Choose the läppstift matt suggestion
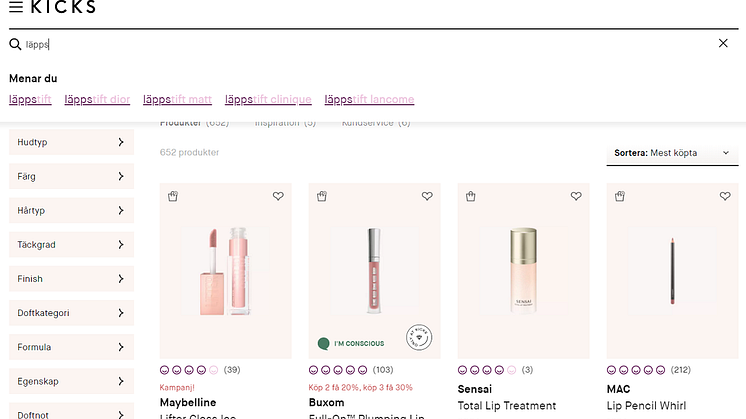746x419 pixels. tap(177, 99)
